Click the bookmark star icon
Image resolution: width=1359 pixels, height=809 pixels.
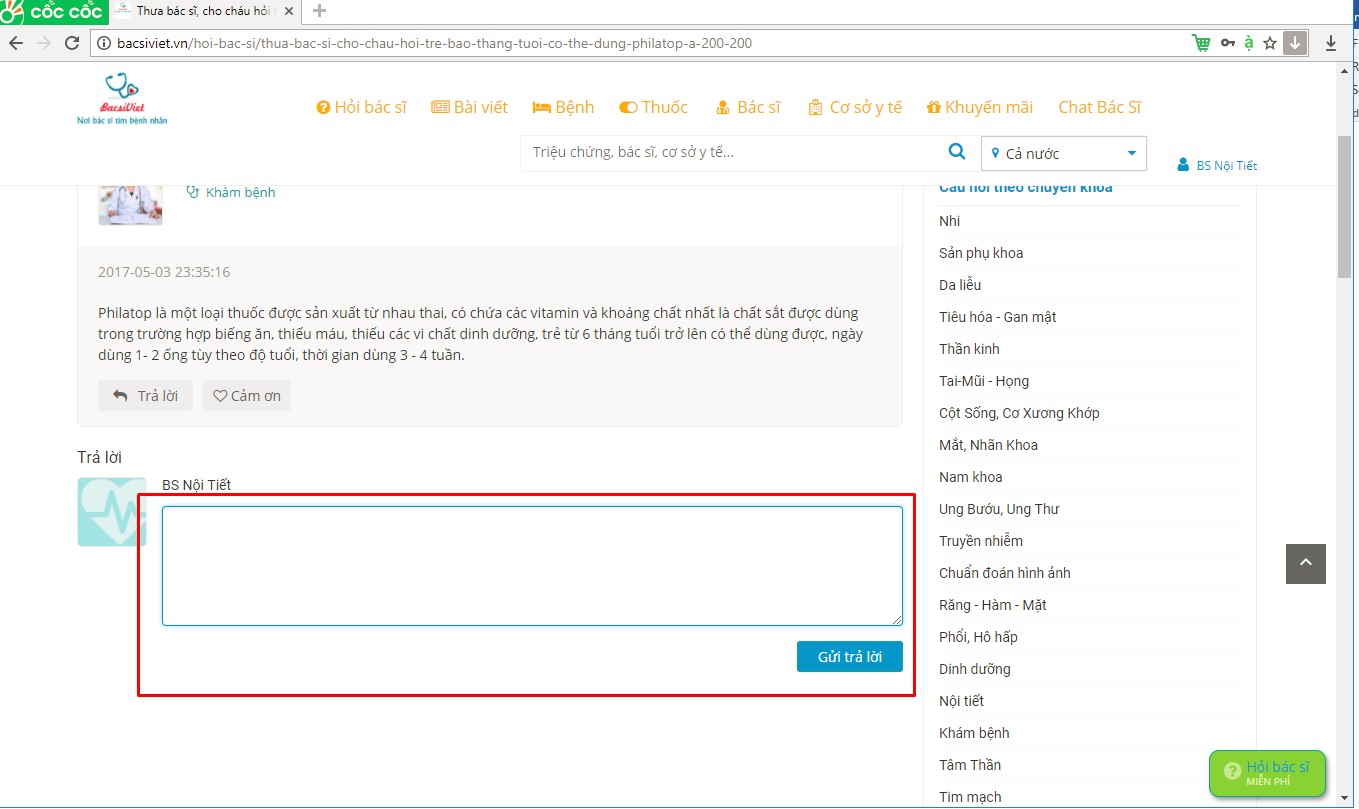click(x=1269, y=43)
